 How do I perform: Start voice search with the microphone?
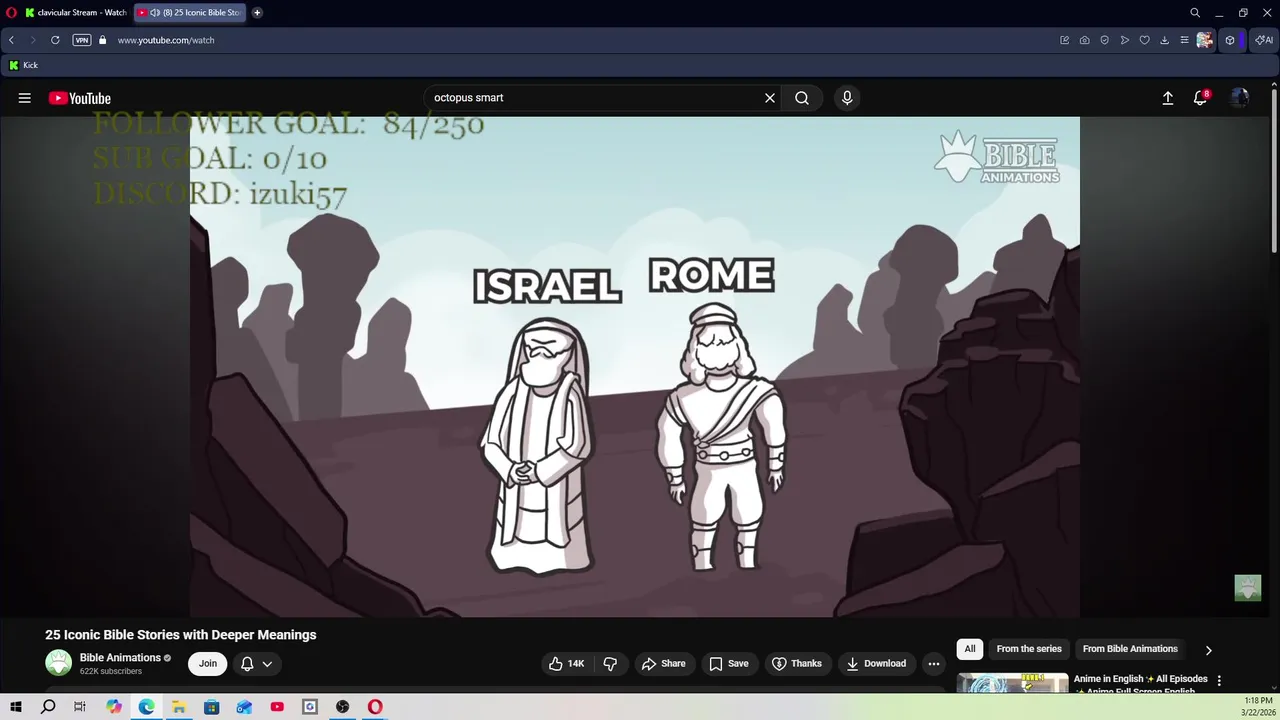pos(847,98)
